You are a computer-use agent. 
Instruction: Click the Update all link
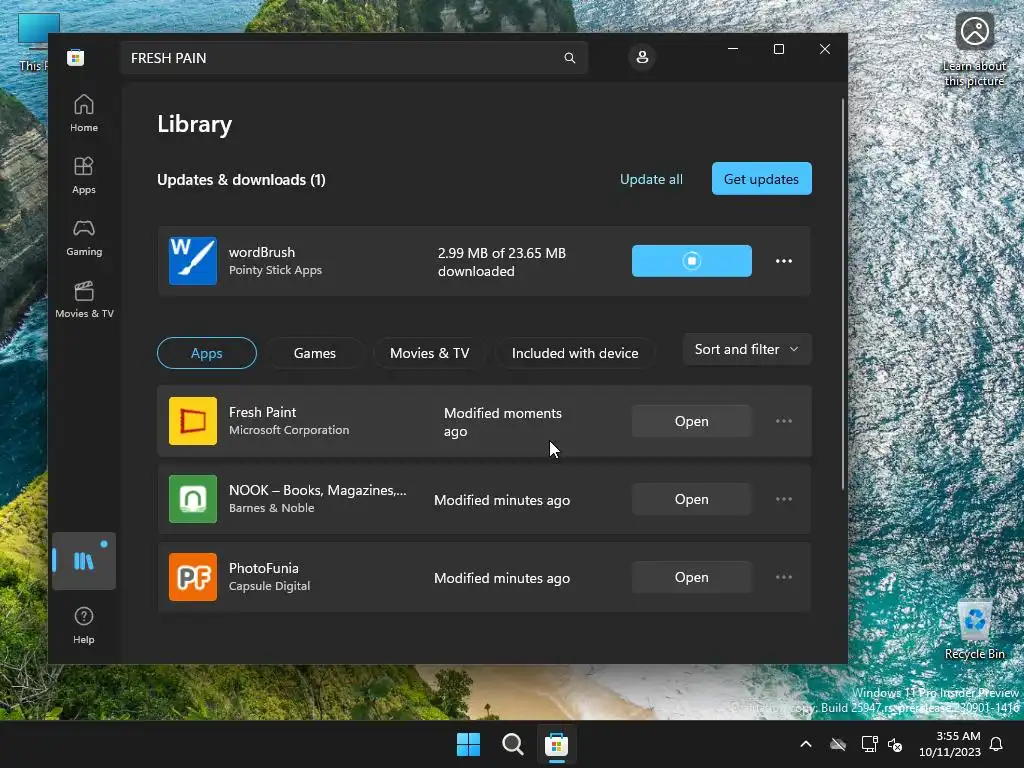pos(651,179)
